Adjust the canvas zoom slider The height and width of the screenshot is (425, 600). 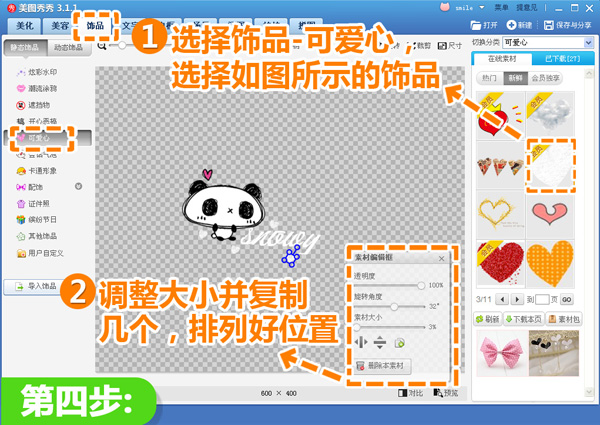122,45
